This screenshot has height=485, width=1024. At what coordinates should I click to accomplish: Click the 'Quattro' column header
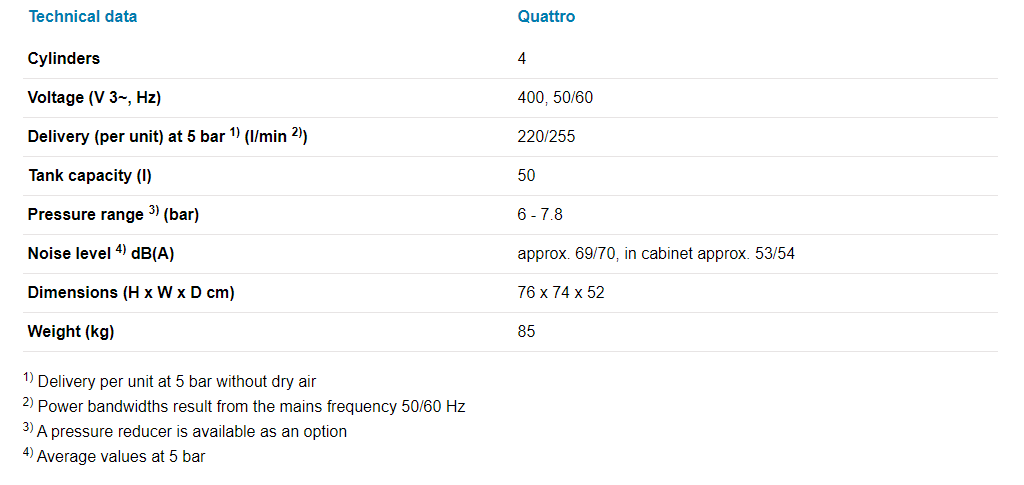pos(546,17)
